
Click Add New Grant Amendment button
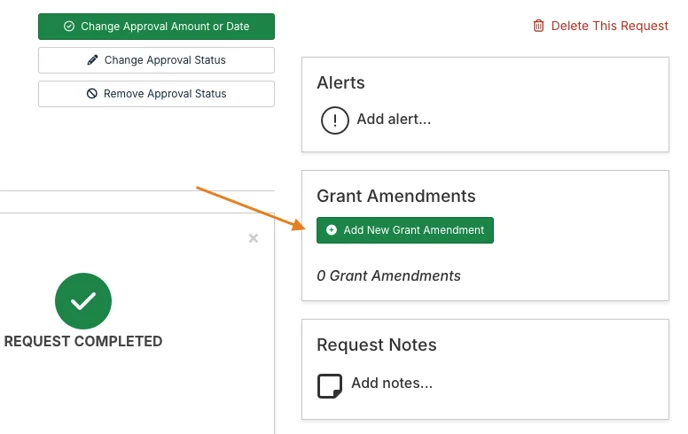tap(405, 230)
